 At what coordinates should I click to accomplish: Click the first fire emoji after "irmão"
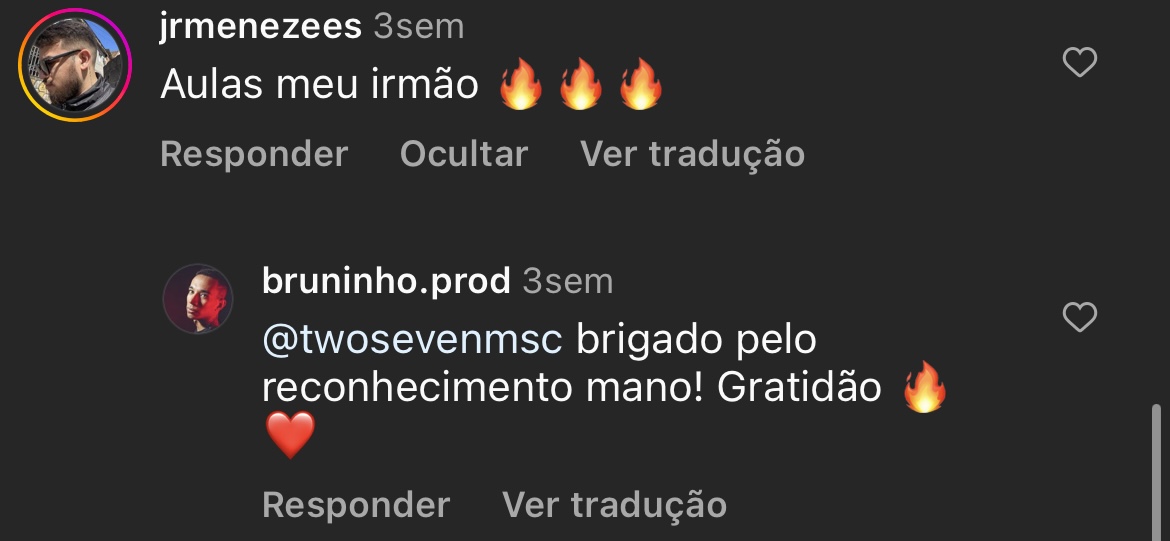tap(520, 84)
